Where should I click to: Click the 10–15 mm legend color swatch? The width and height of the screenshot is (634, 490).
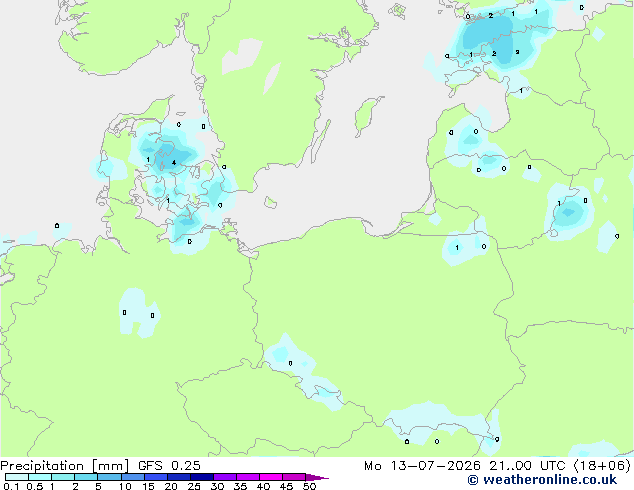pos(133,477)
